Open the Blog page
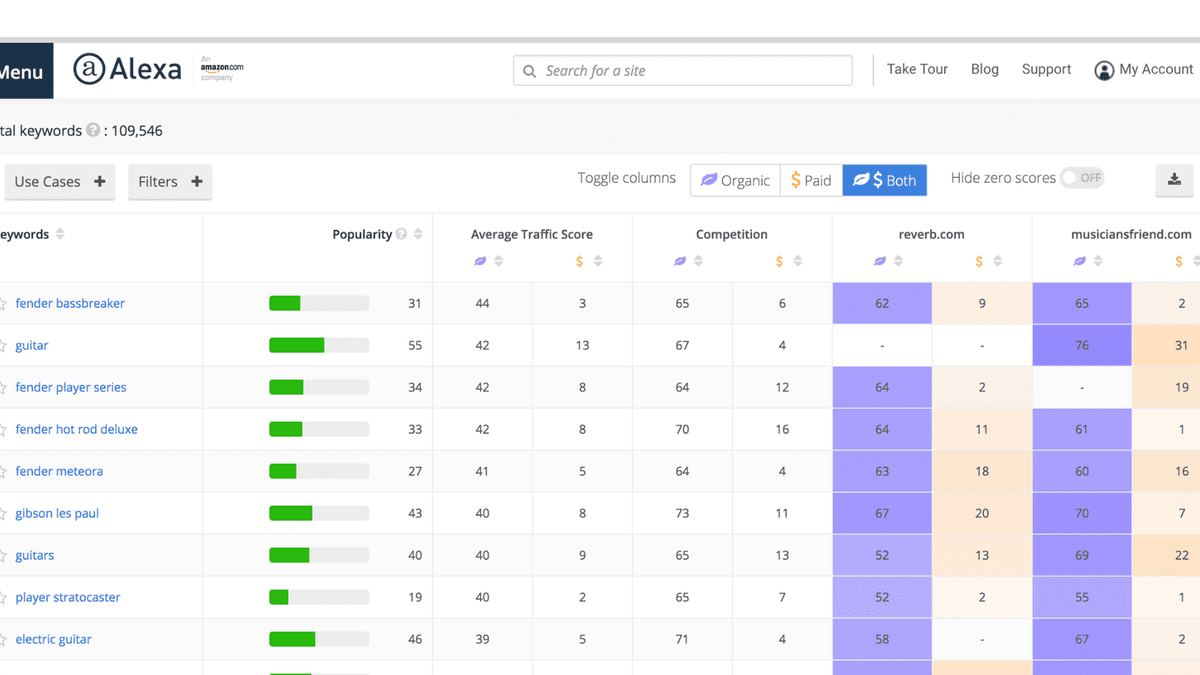Screen dimensions: 1200x675 pos(984,69)
